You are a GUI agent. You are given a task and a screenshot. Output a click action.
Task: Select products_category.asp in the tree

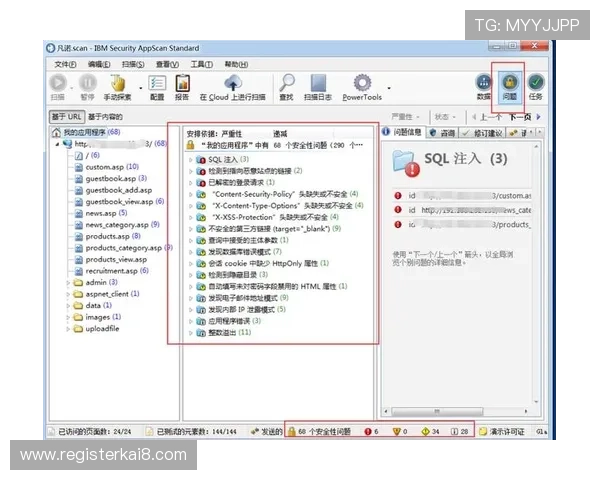[x=124, y=248]
